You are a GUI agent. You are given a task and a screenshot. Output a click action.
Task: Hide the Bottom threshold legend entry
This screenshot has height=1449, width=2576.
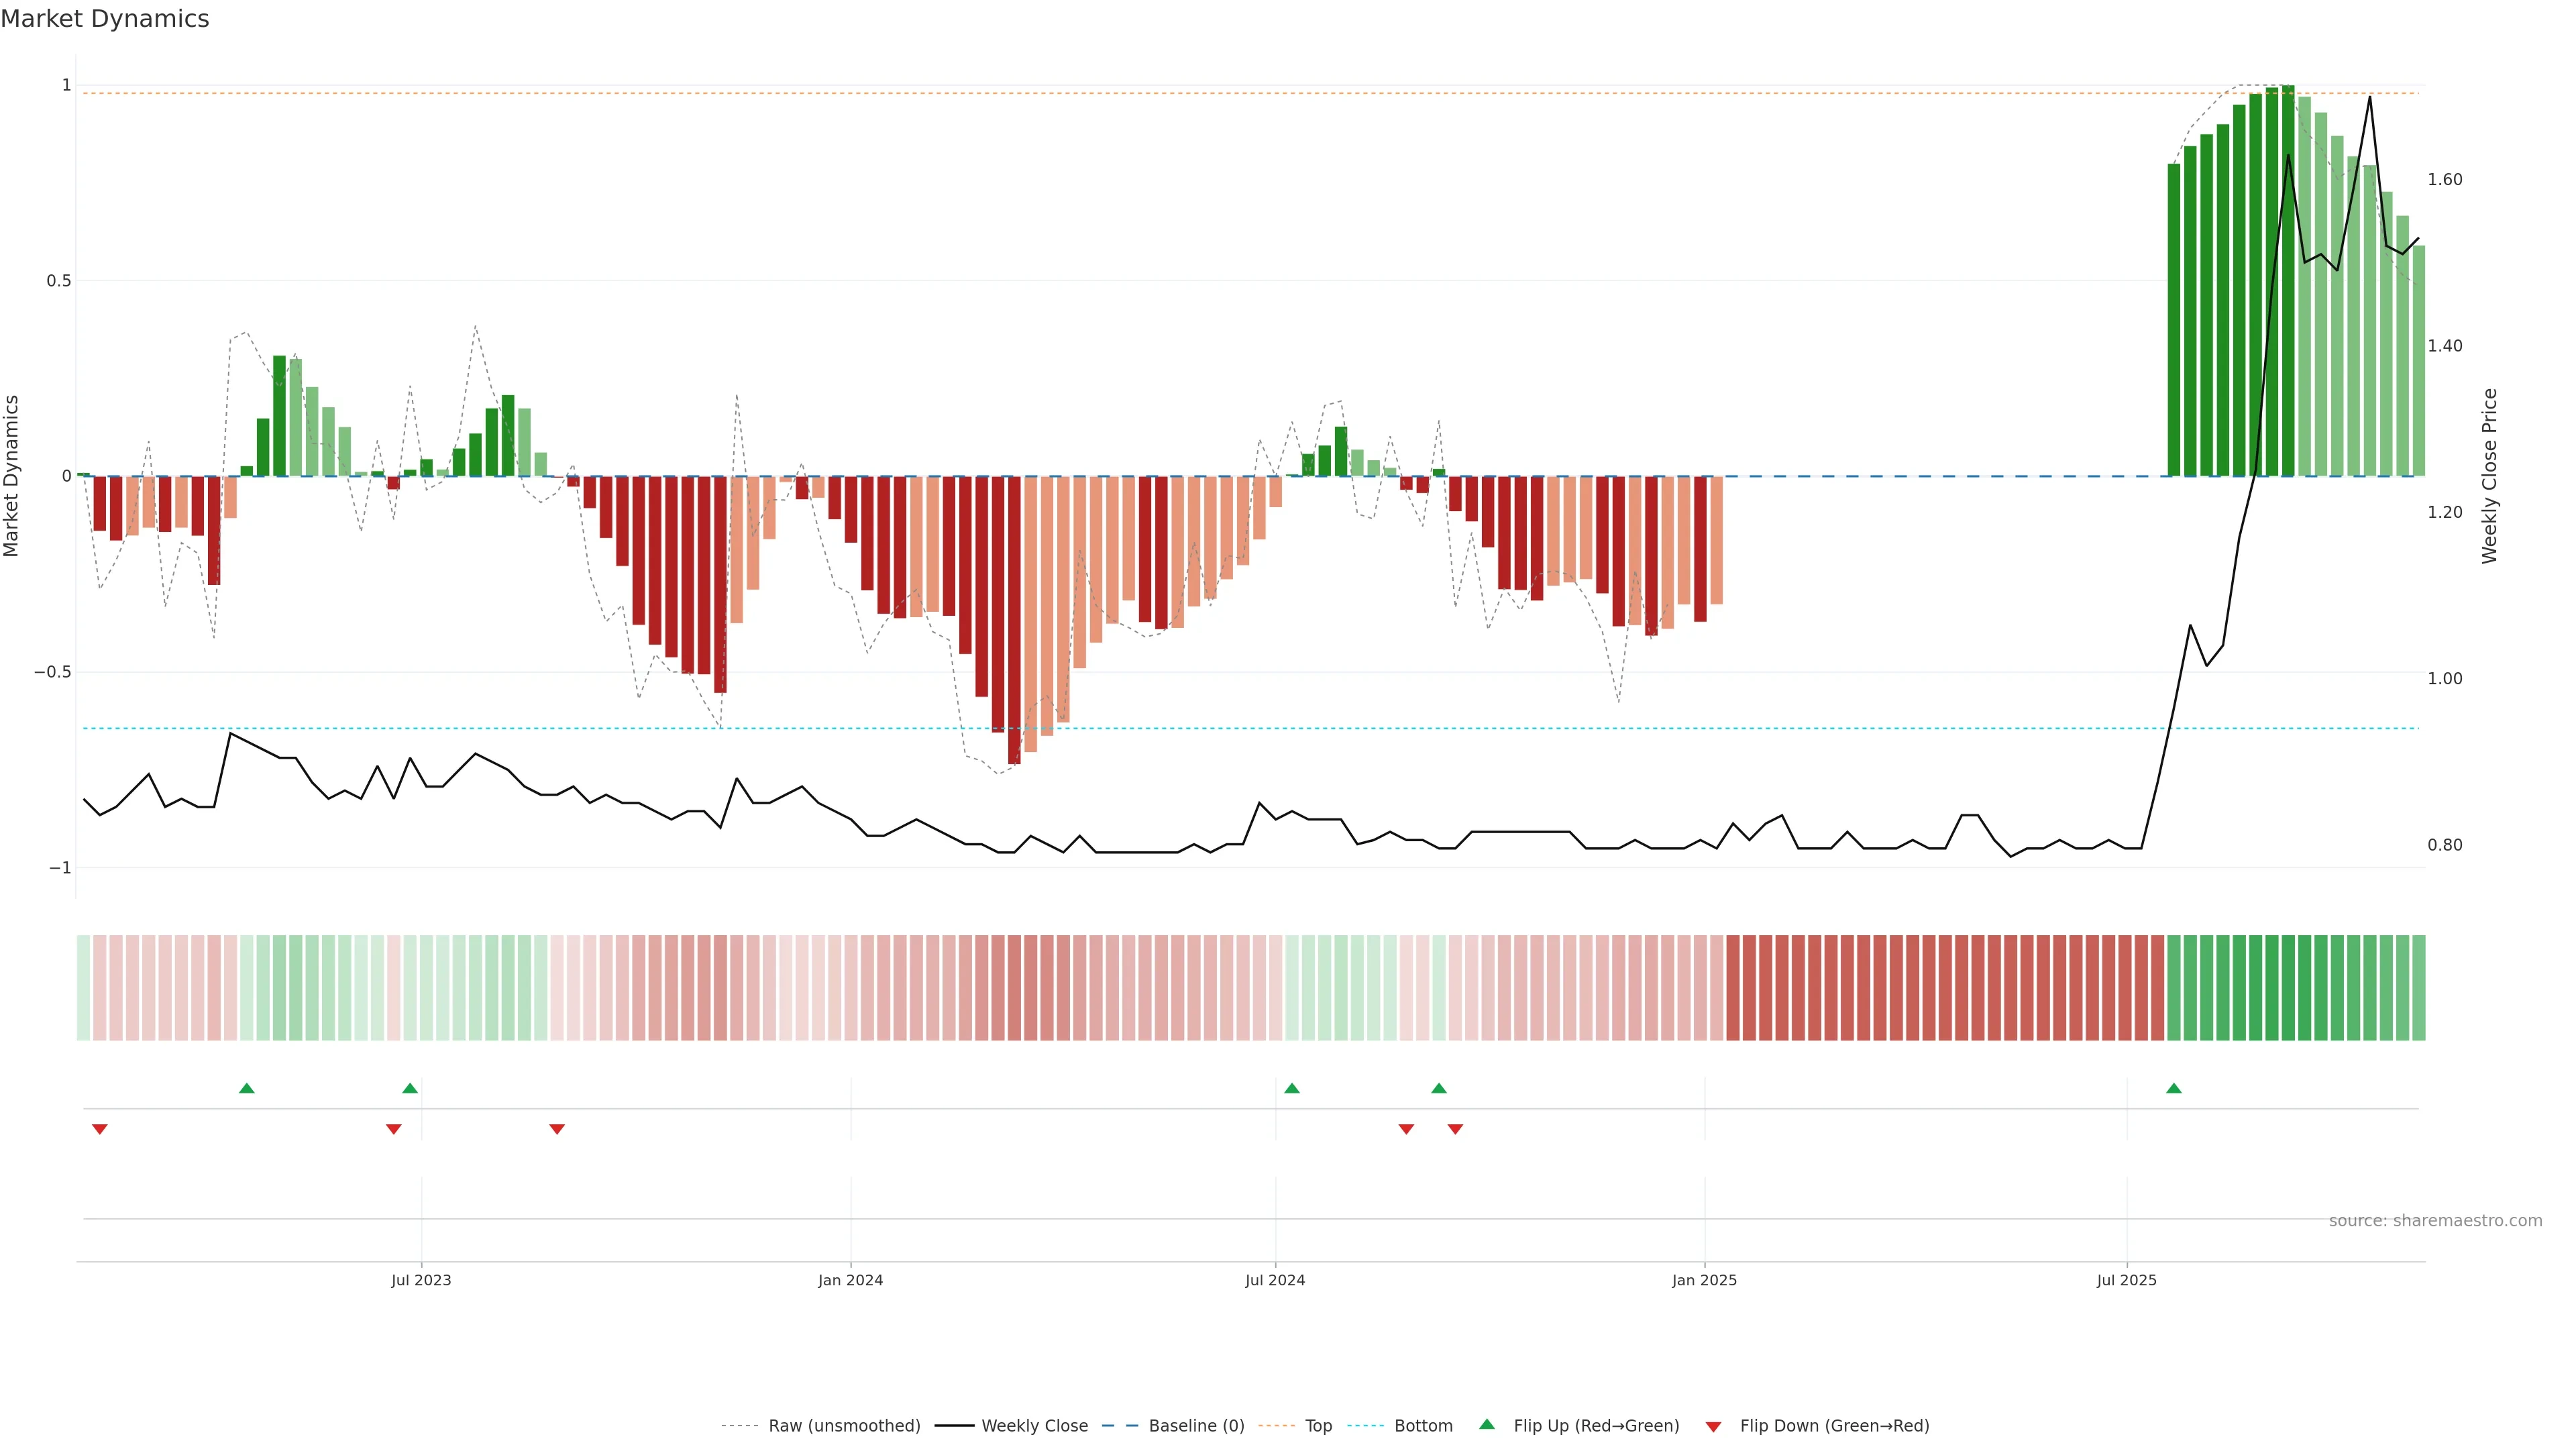(x=1423, y=1426)
